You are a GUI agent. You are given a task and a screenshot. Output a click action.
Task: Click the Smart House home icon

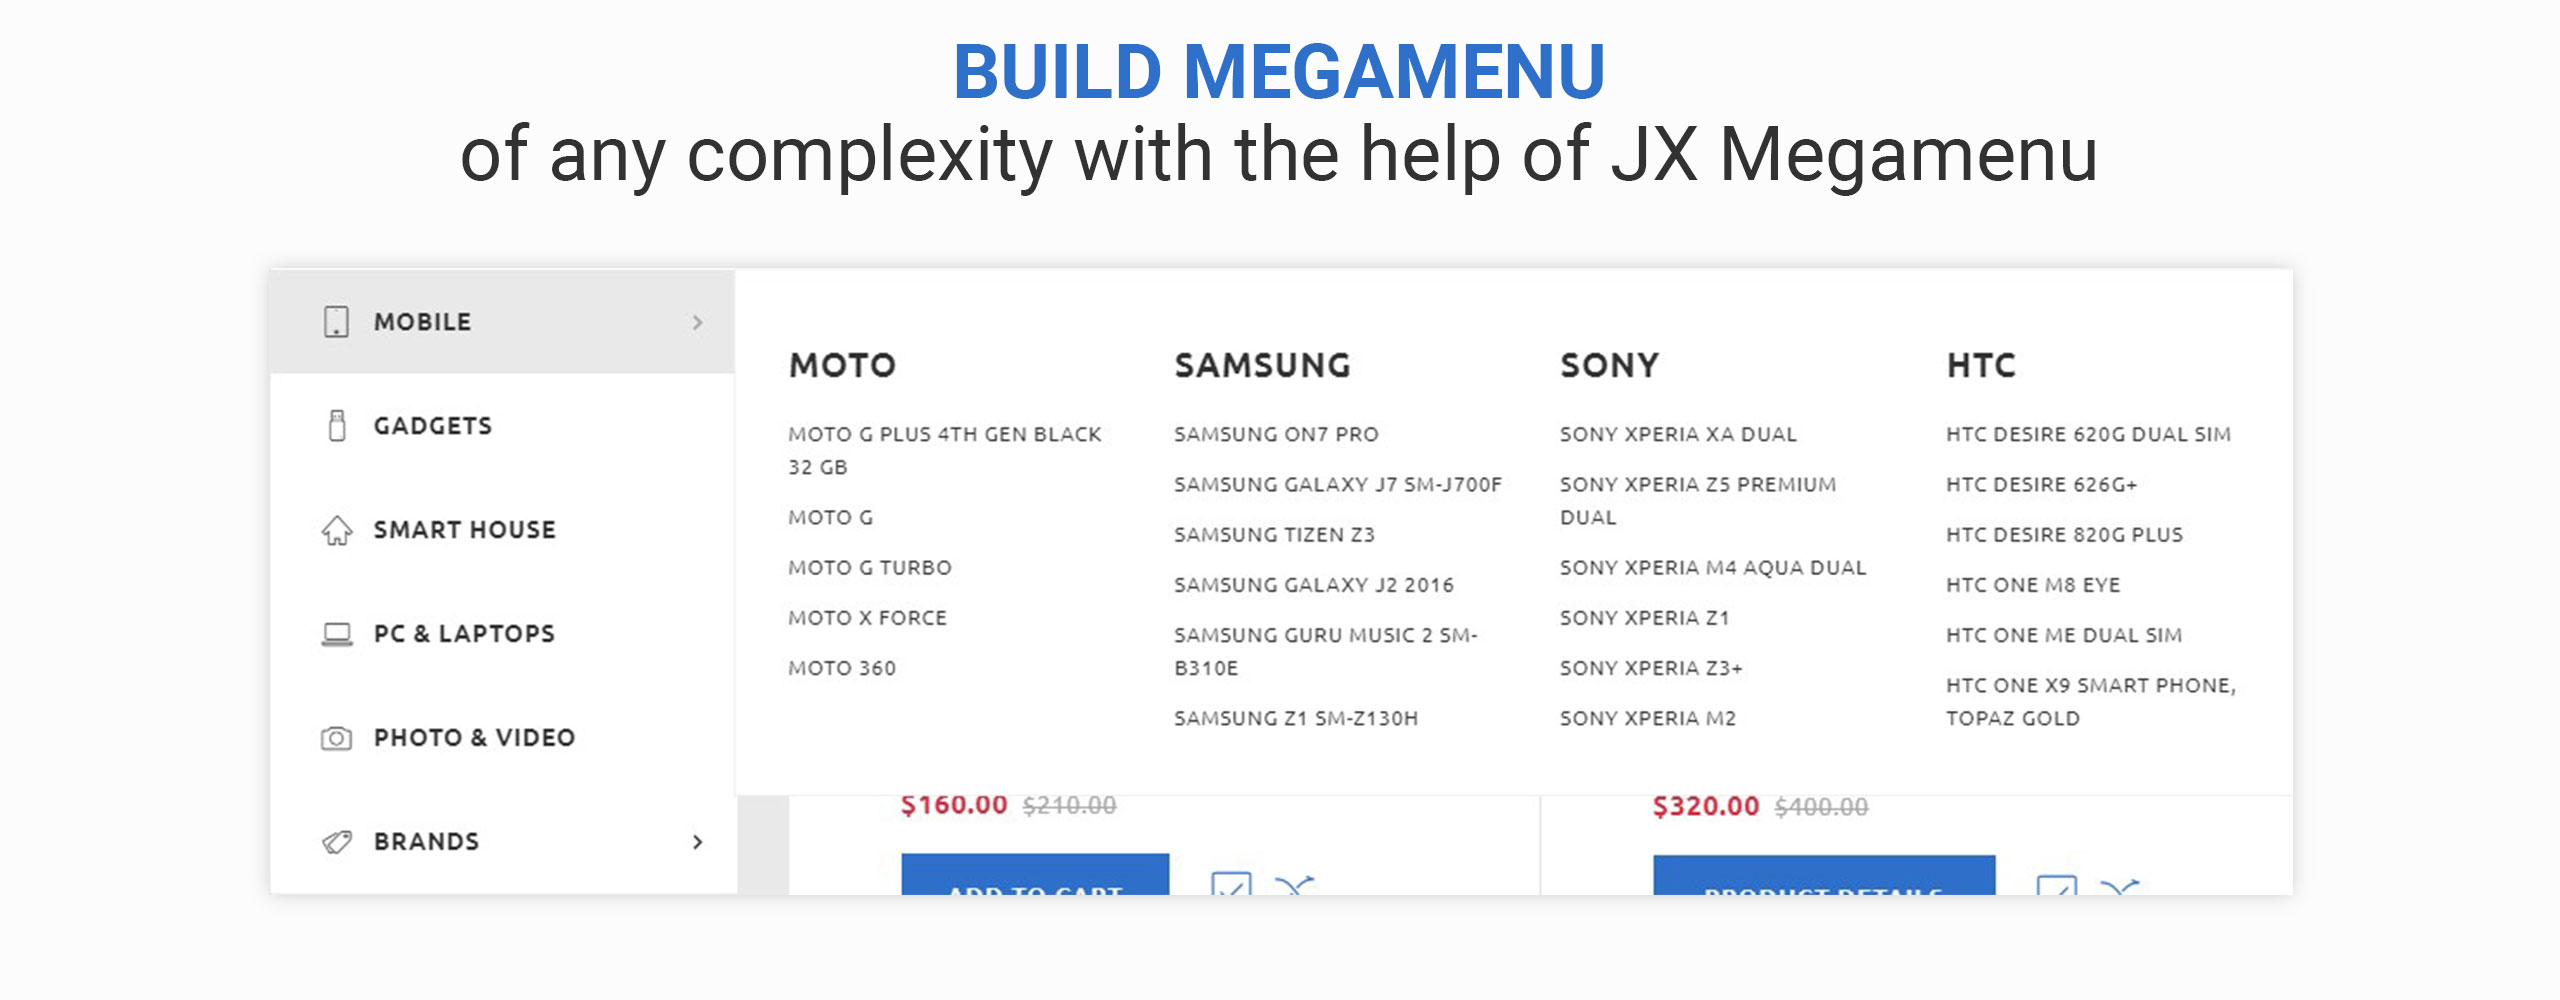(337, 530)
